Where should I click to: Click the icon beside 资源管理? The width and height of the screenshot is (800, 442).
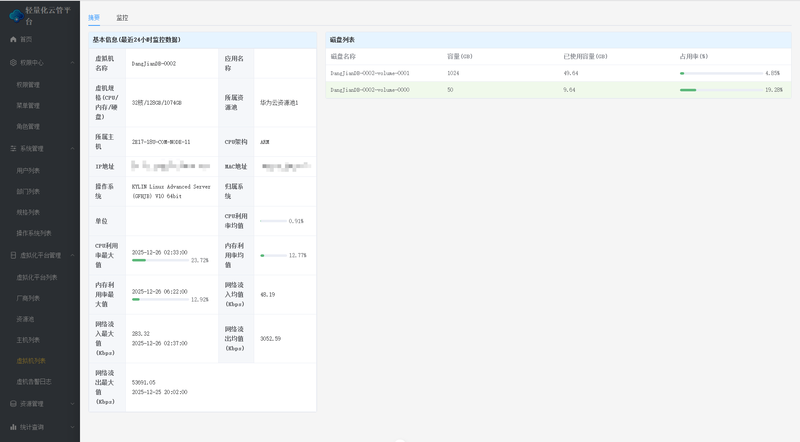(13, 404)
